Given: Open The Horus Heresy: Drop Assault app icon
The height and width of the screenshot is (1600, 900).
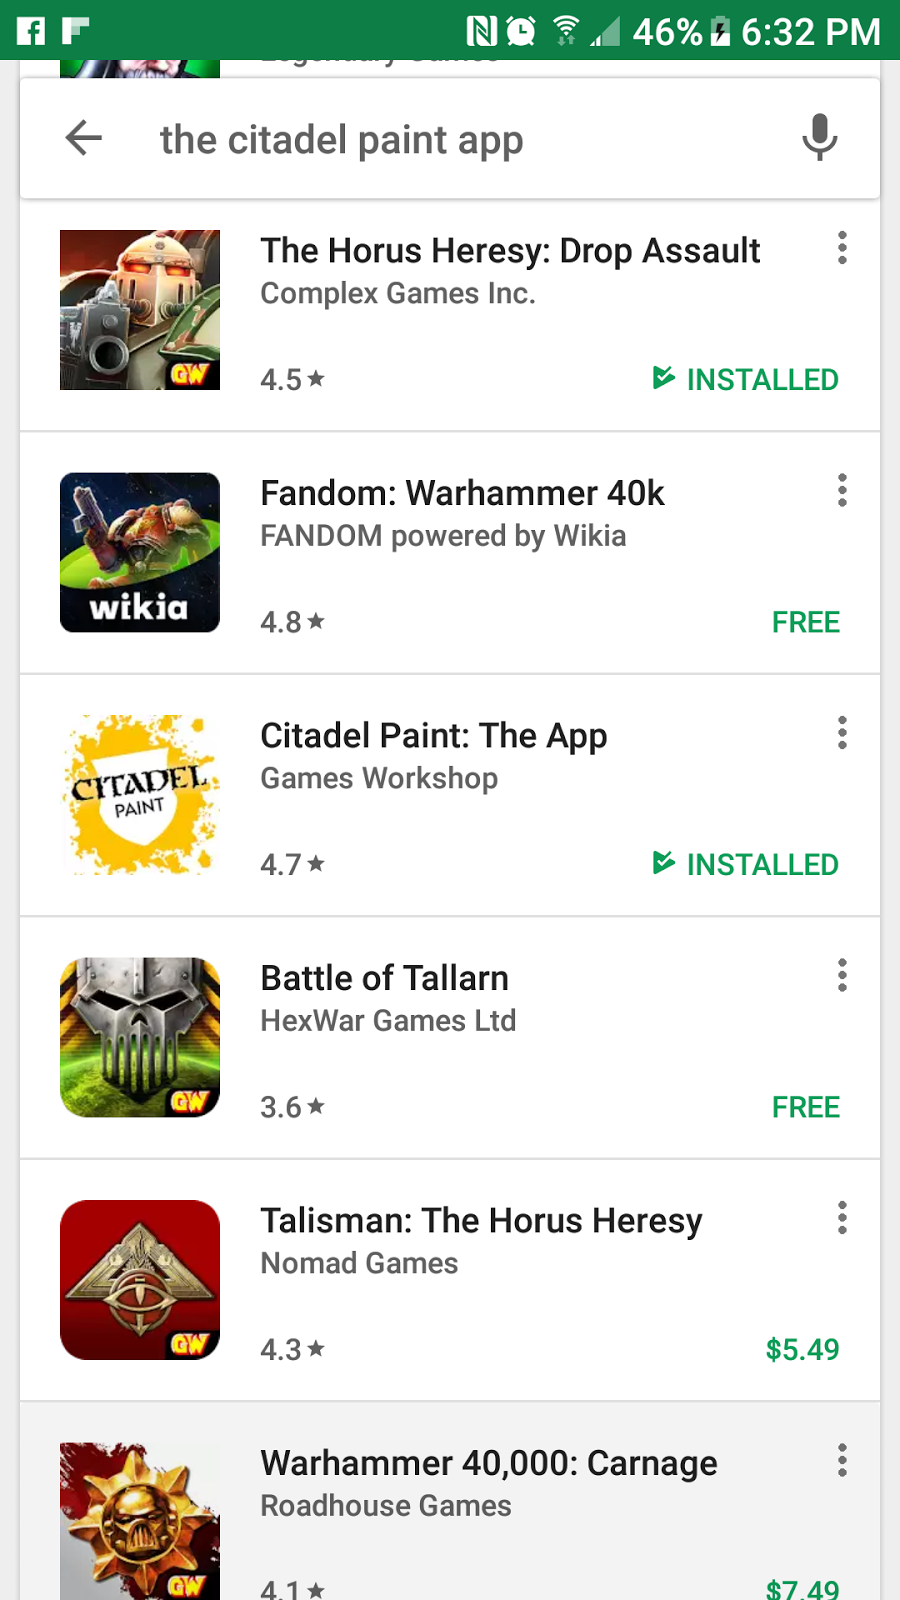Looking at the screenshot, I should click(140, 310).
